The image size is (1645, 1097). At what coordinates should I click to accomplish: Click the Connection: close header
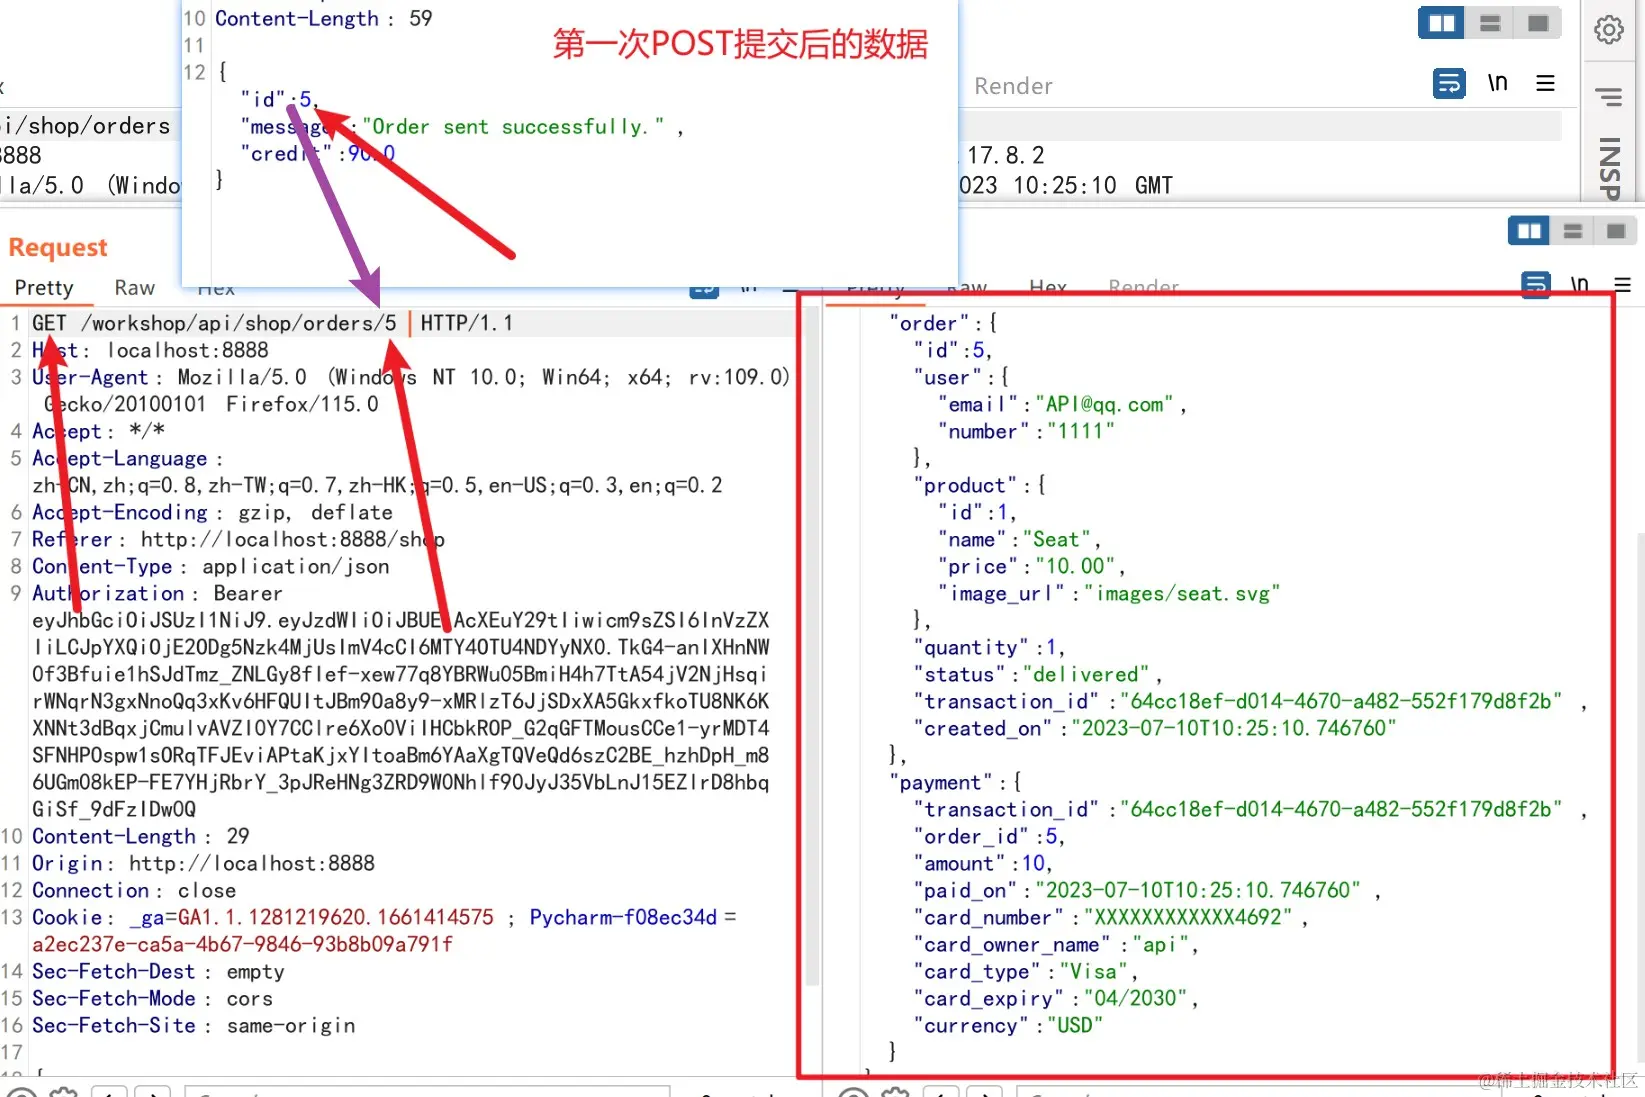134,890
